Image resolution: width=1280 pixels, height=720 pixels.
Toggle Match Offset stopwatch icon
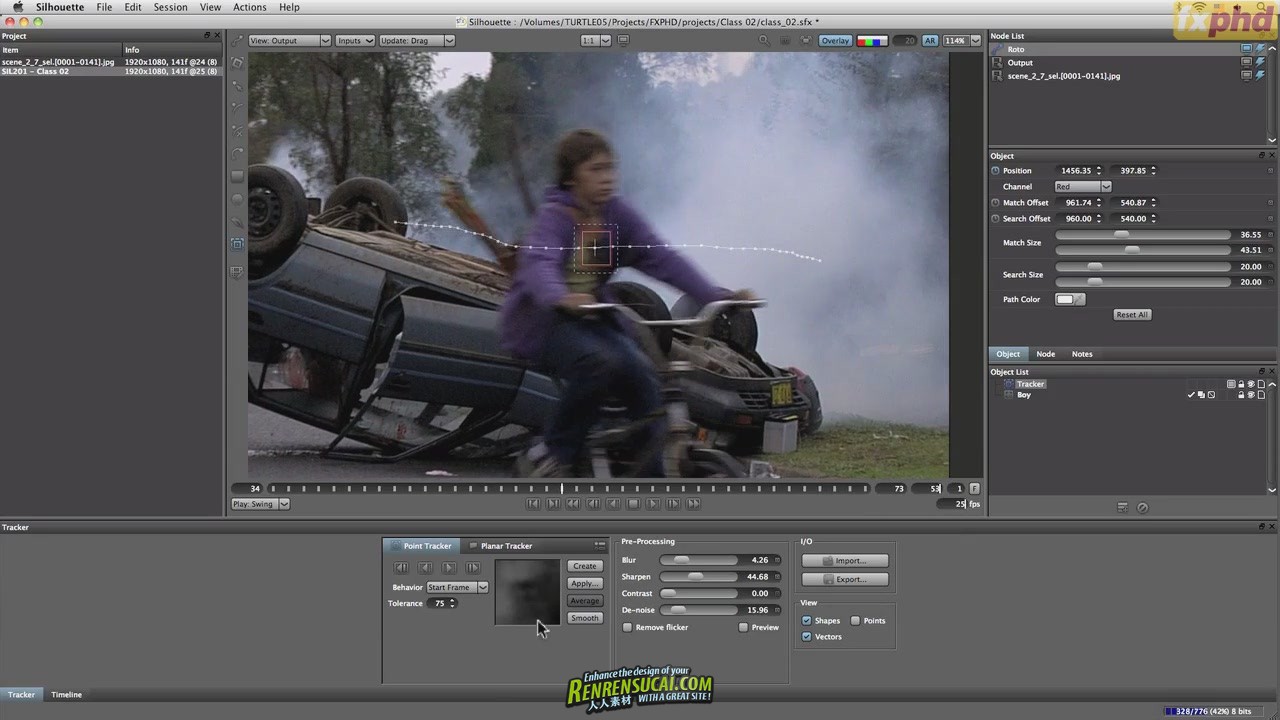(995, 202)
